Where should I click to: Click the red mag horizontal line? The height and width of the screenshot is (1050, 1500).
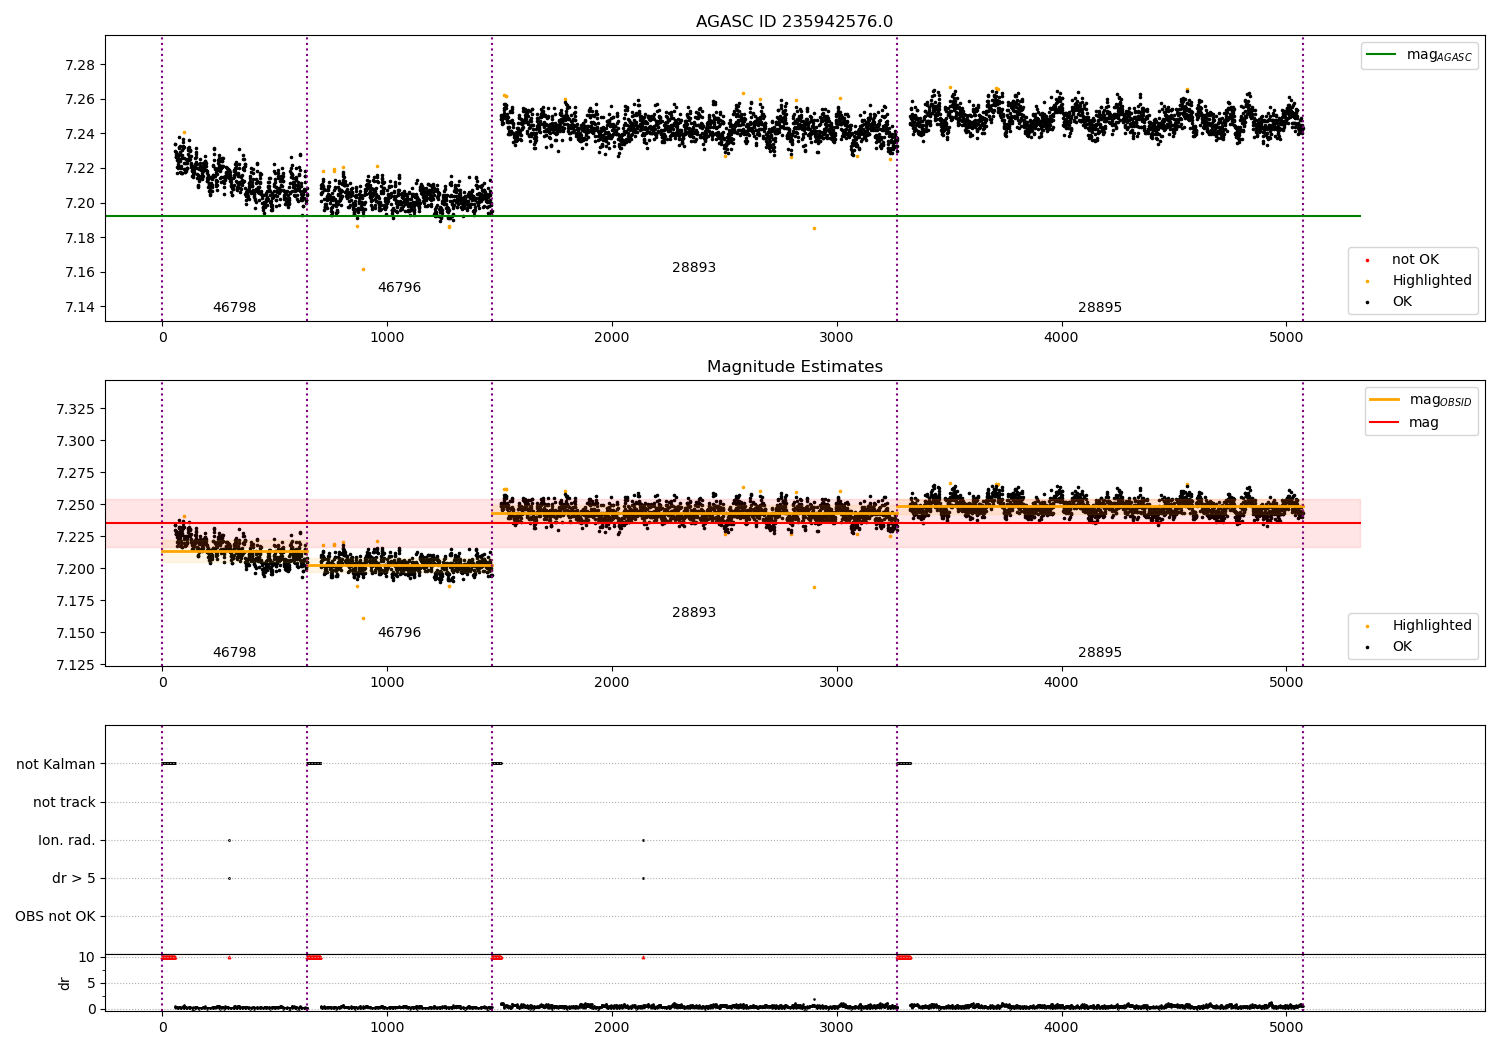click(732, 523)
